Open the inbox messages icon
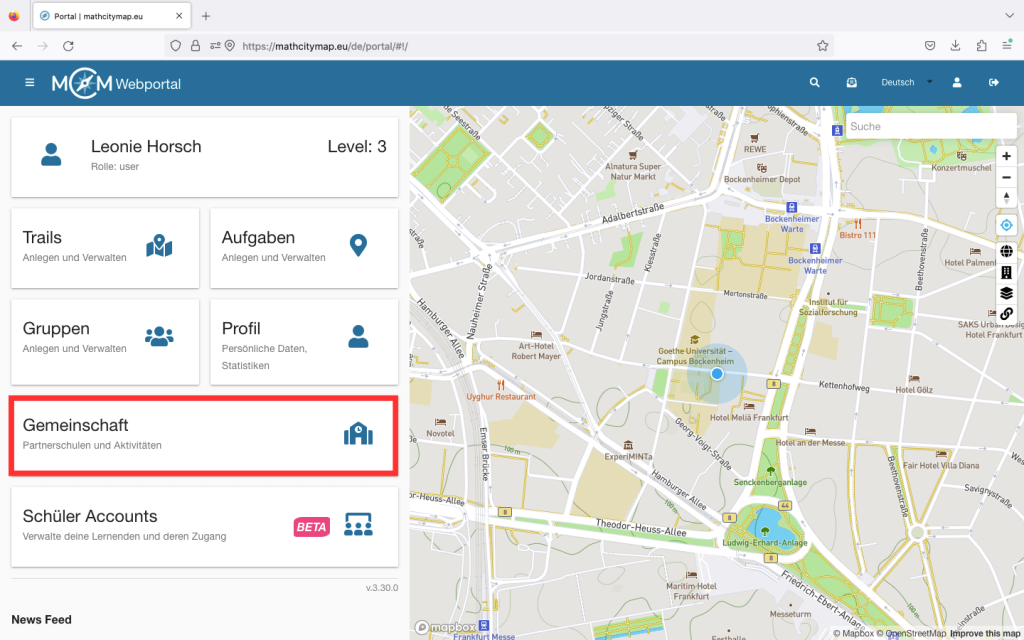The image size is (1024, 640). pyautogui.click(x=851, y=83)
